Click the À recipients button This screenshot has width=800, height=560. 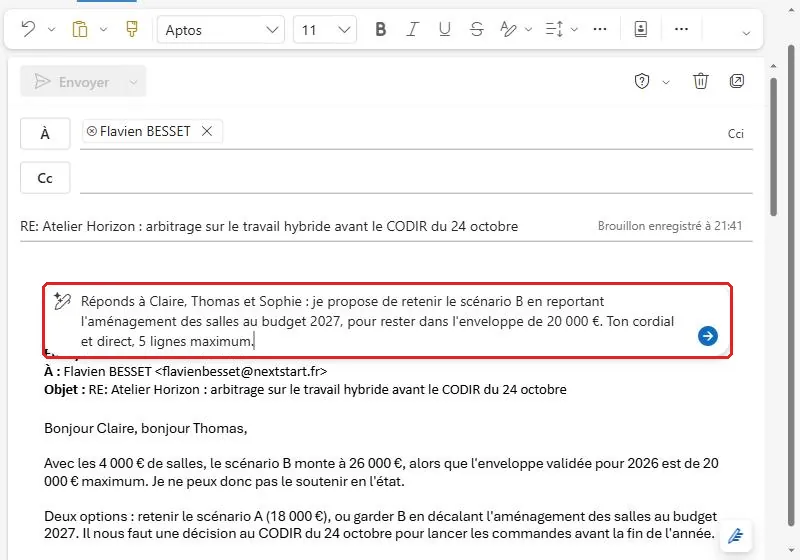[x=45, y=134]
